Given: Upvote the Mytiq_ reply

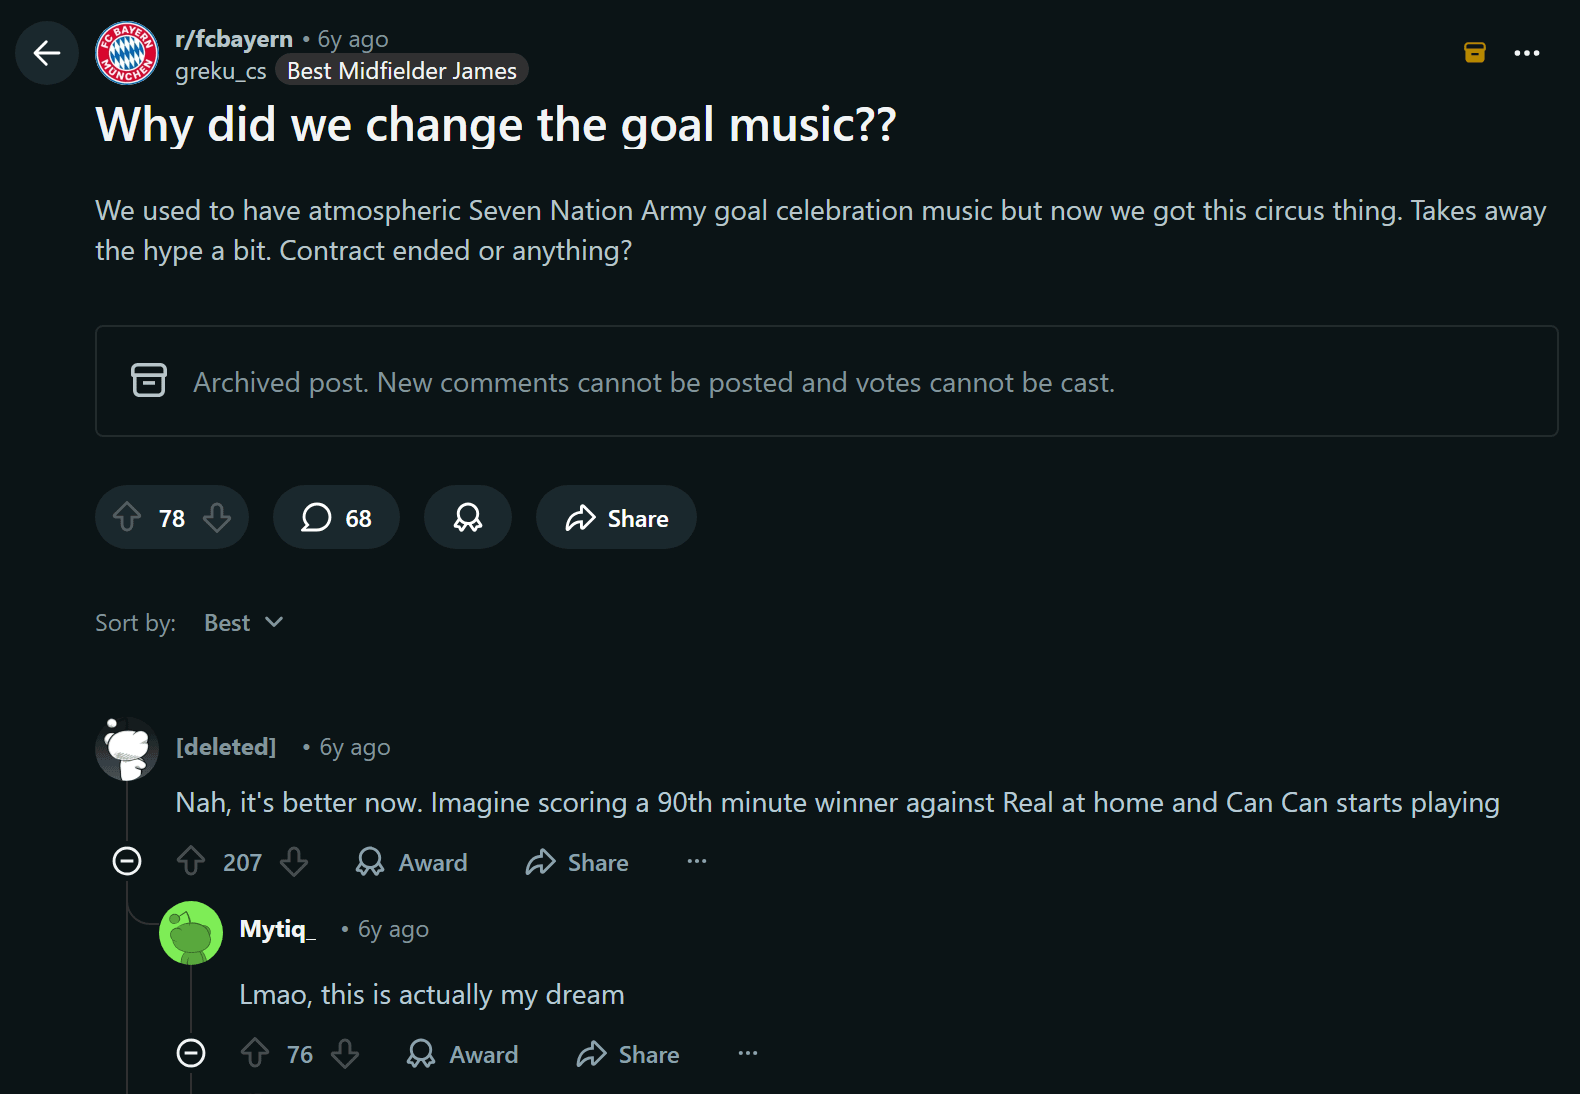Looking at the screenshot, I should tap(255, 1054).
